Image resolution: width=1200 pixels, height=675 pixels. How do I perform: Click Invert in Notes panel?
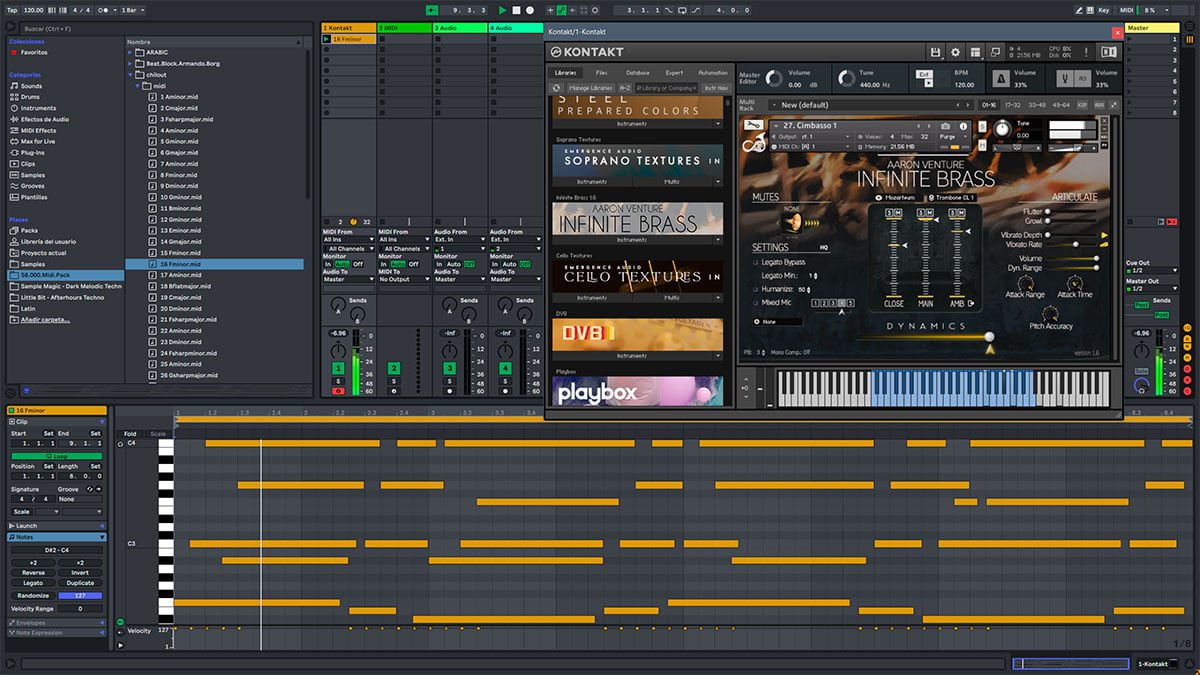point(80,572)
